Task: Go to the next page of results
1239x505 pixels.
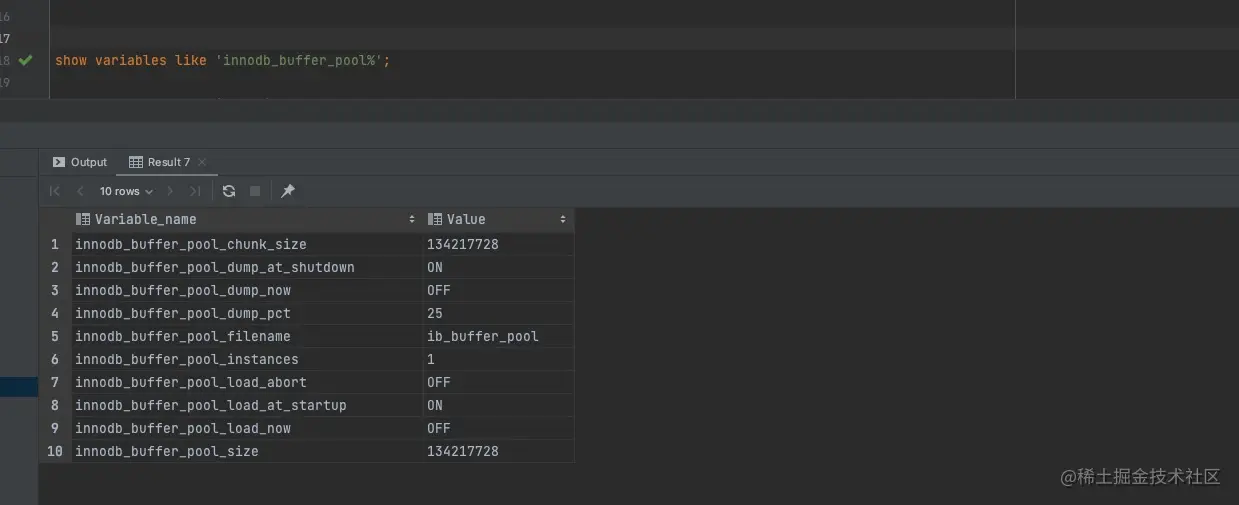Action: pos(171,191)
